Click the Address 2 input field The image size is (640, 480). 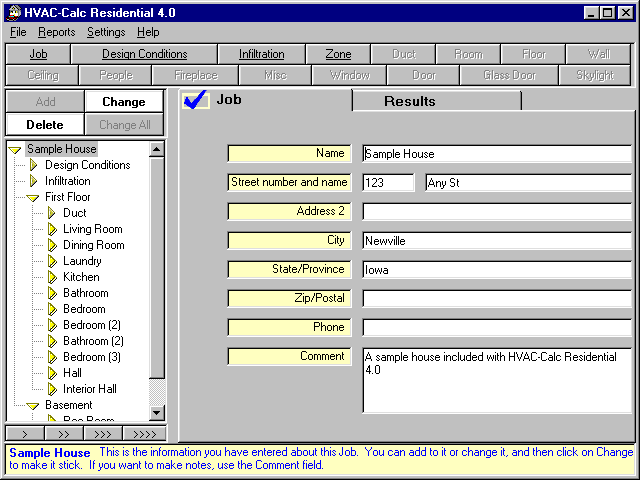click(497, 212)
